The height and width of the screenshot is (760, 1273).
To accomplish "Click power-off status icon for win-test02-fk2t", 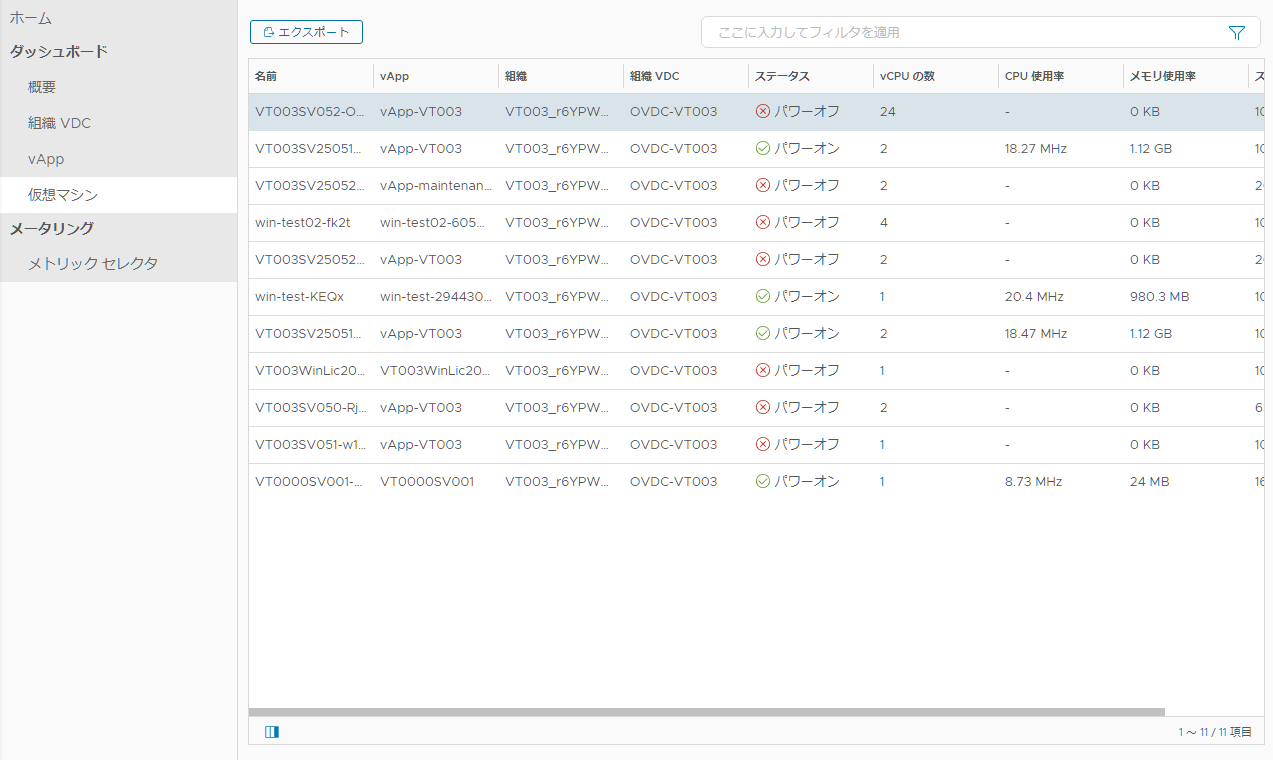I will [x=763, y=223].
